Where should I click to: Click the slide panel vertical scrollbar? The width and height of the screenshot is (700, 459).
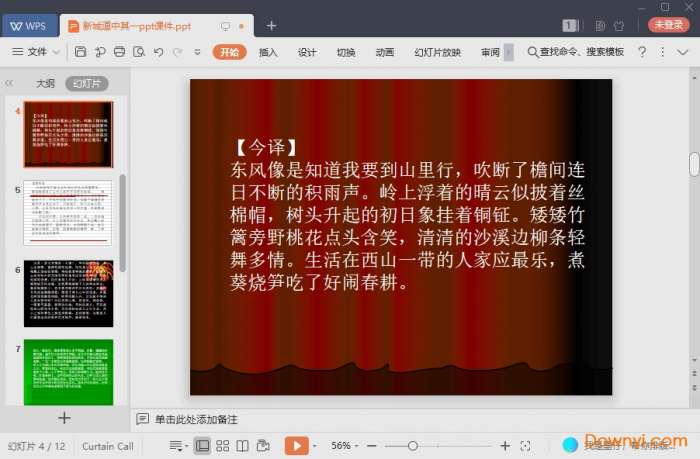pyautogui.click(x=122, y=222)
